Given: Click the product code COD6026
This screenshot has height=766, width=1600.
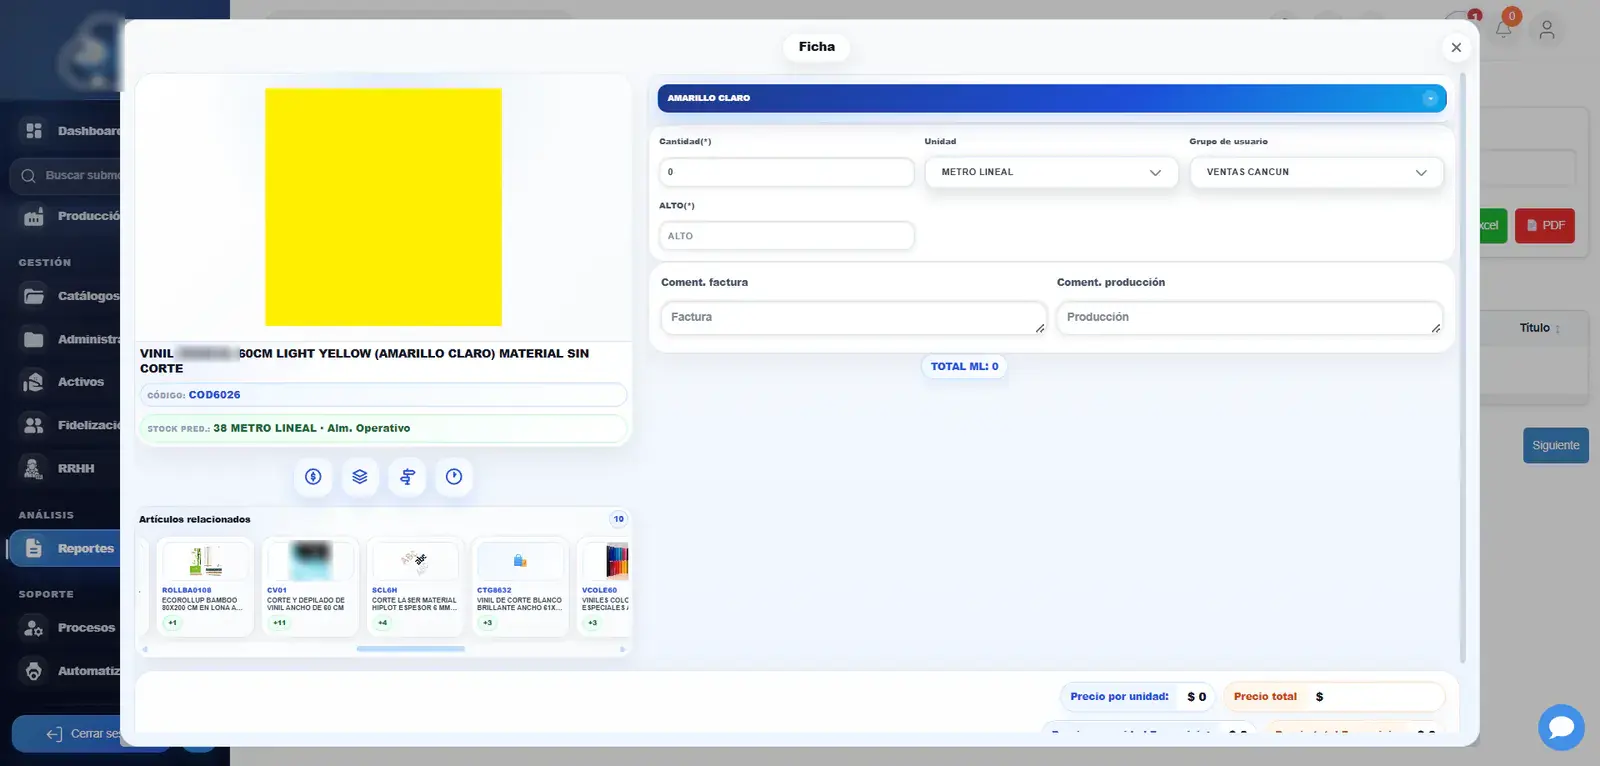Looking at the screenshot, I should [x=214, y=395].
